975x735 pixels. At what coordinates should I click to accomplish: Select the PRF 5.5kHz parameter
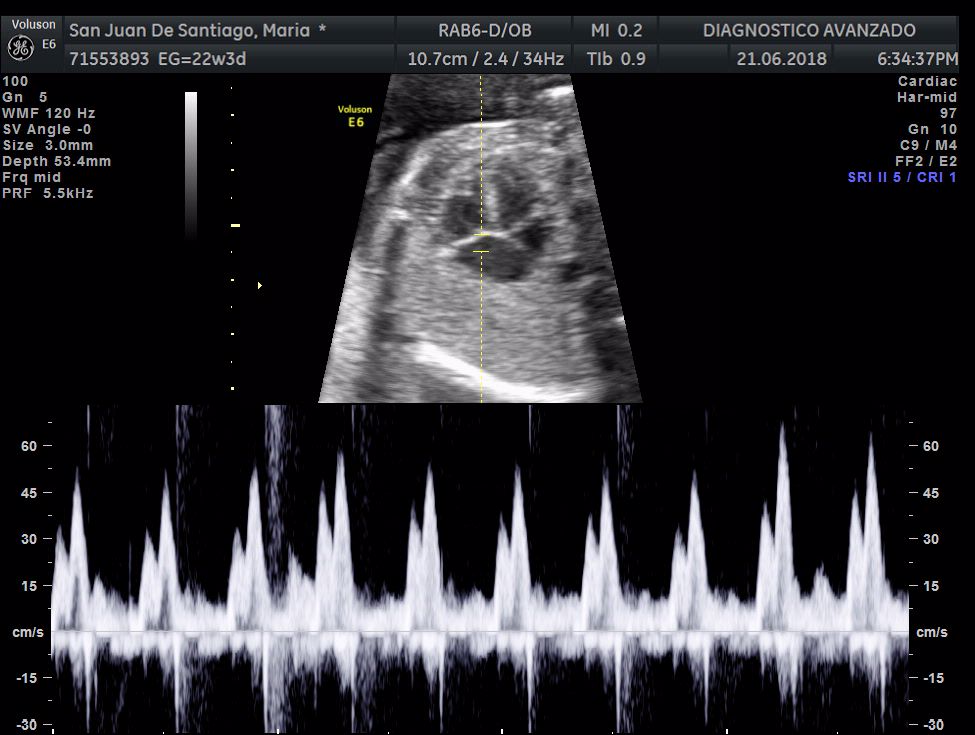point(48,193)
